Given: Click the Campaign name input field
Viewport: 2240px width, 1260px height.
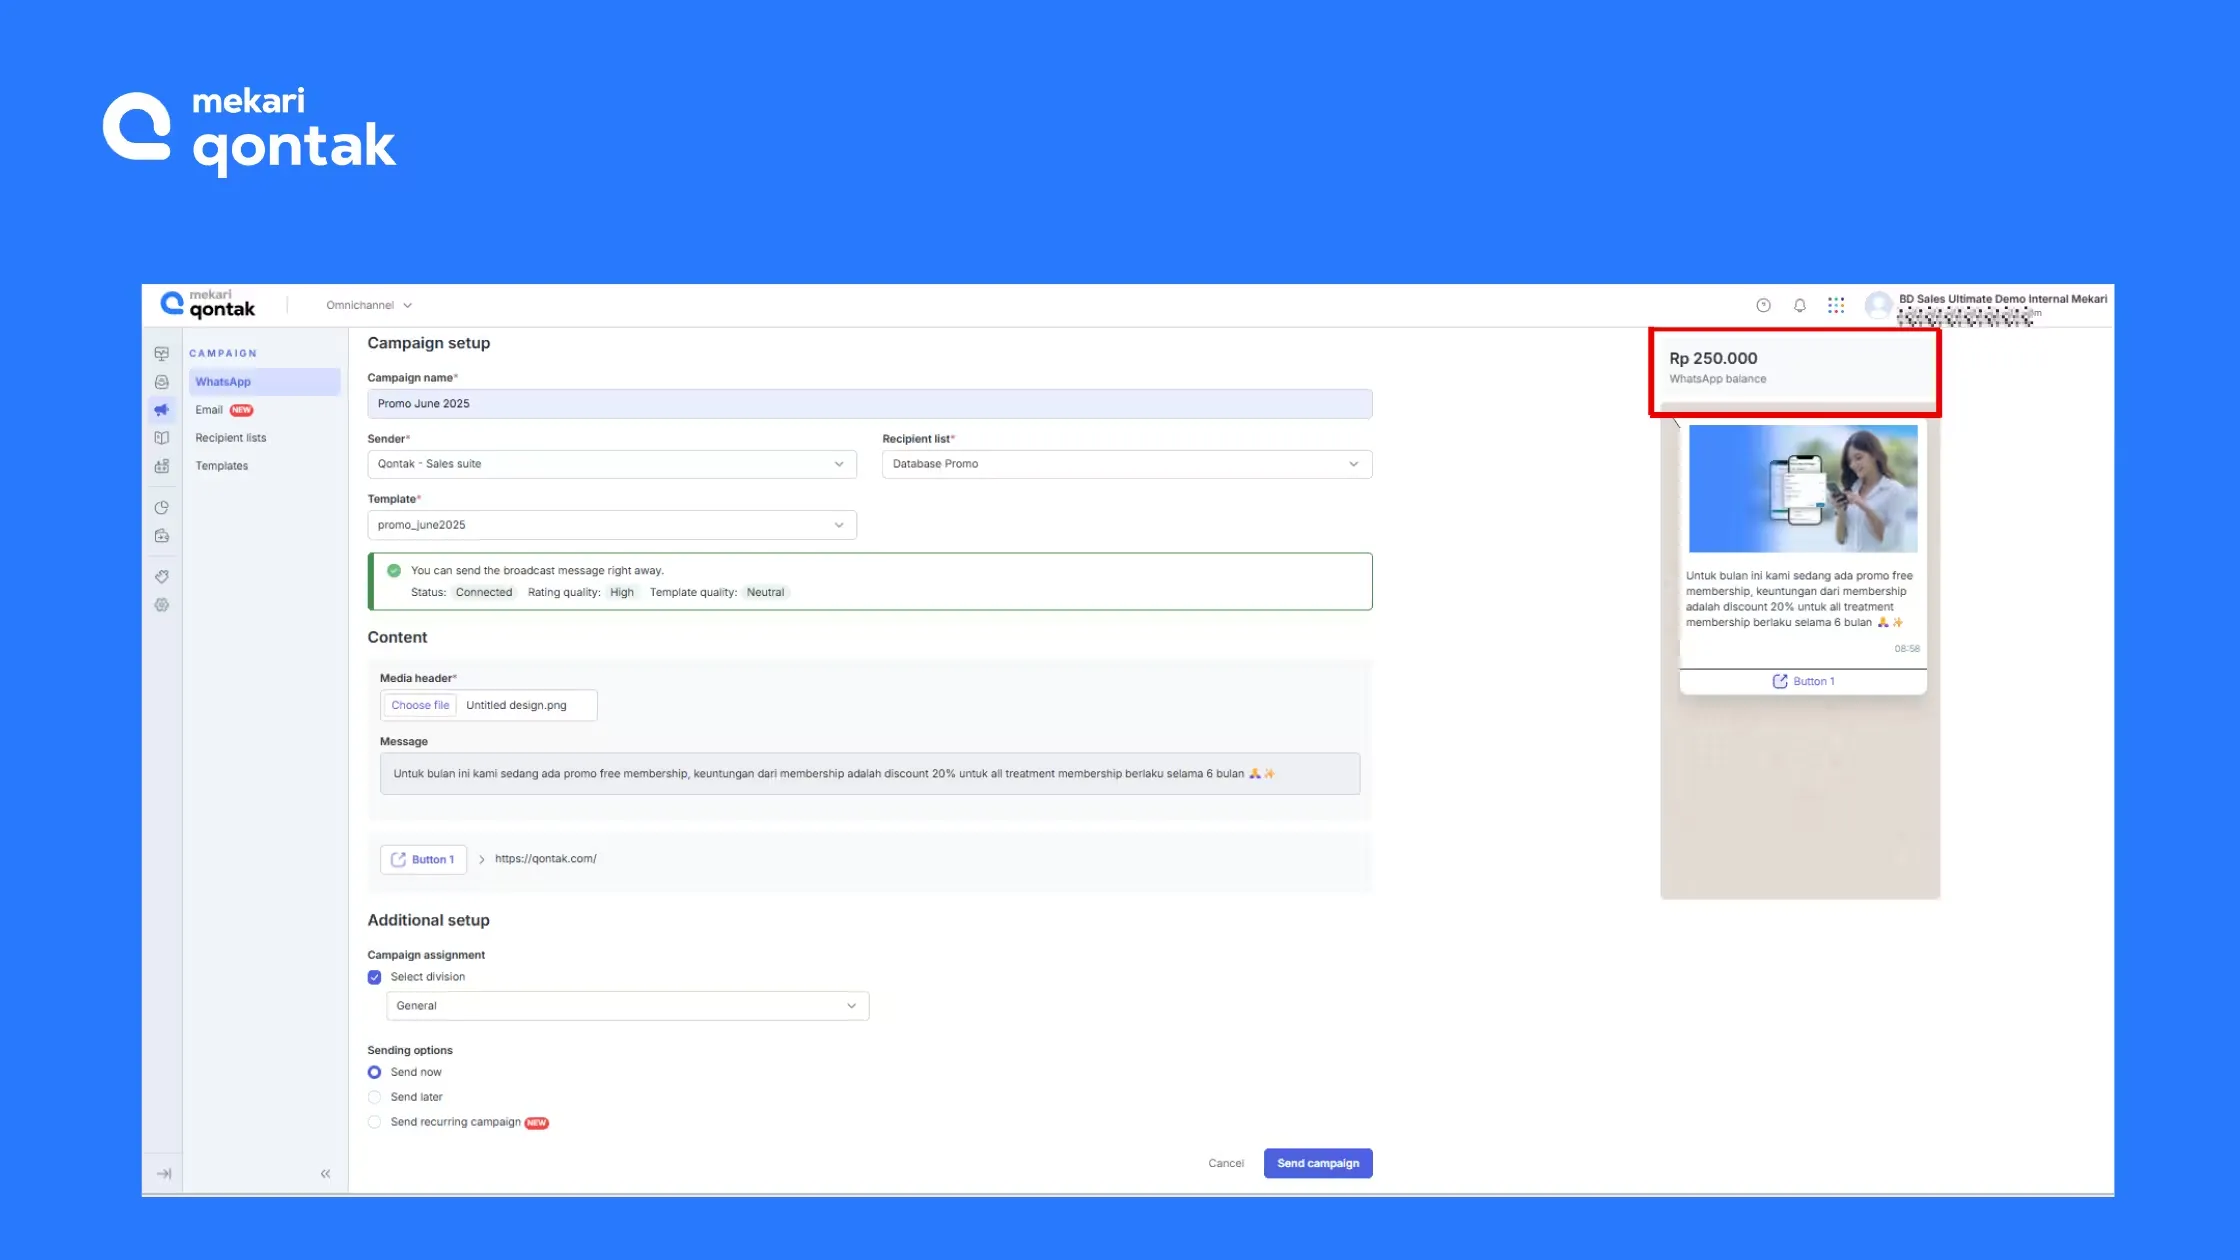Looking at the screenshot, I should pos(868,404).
